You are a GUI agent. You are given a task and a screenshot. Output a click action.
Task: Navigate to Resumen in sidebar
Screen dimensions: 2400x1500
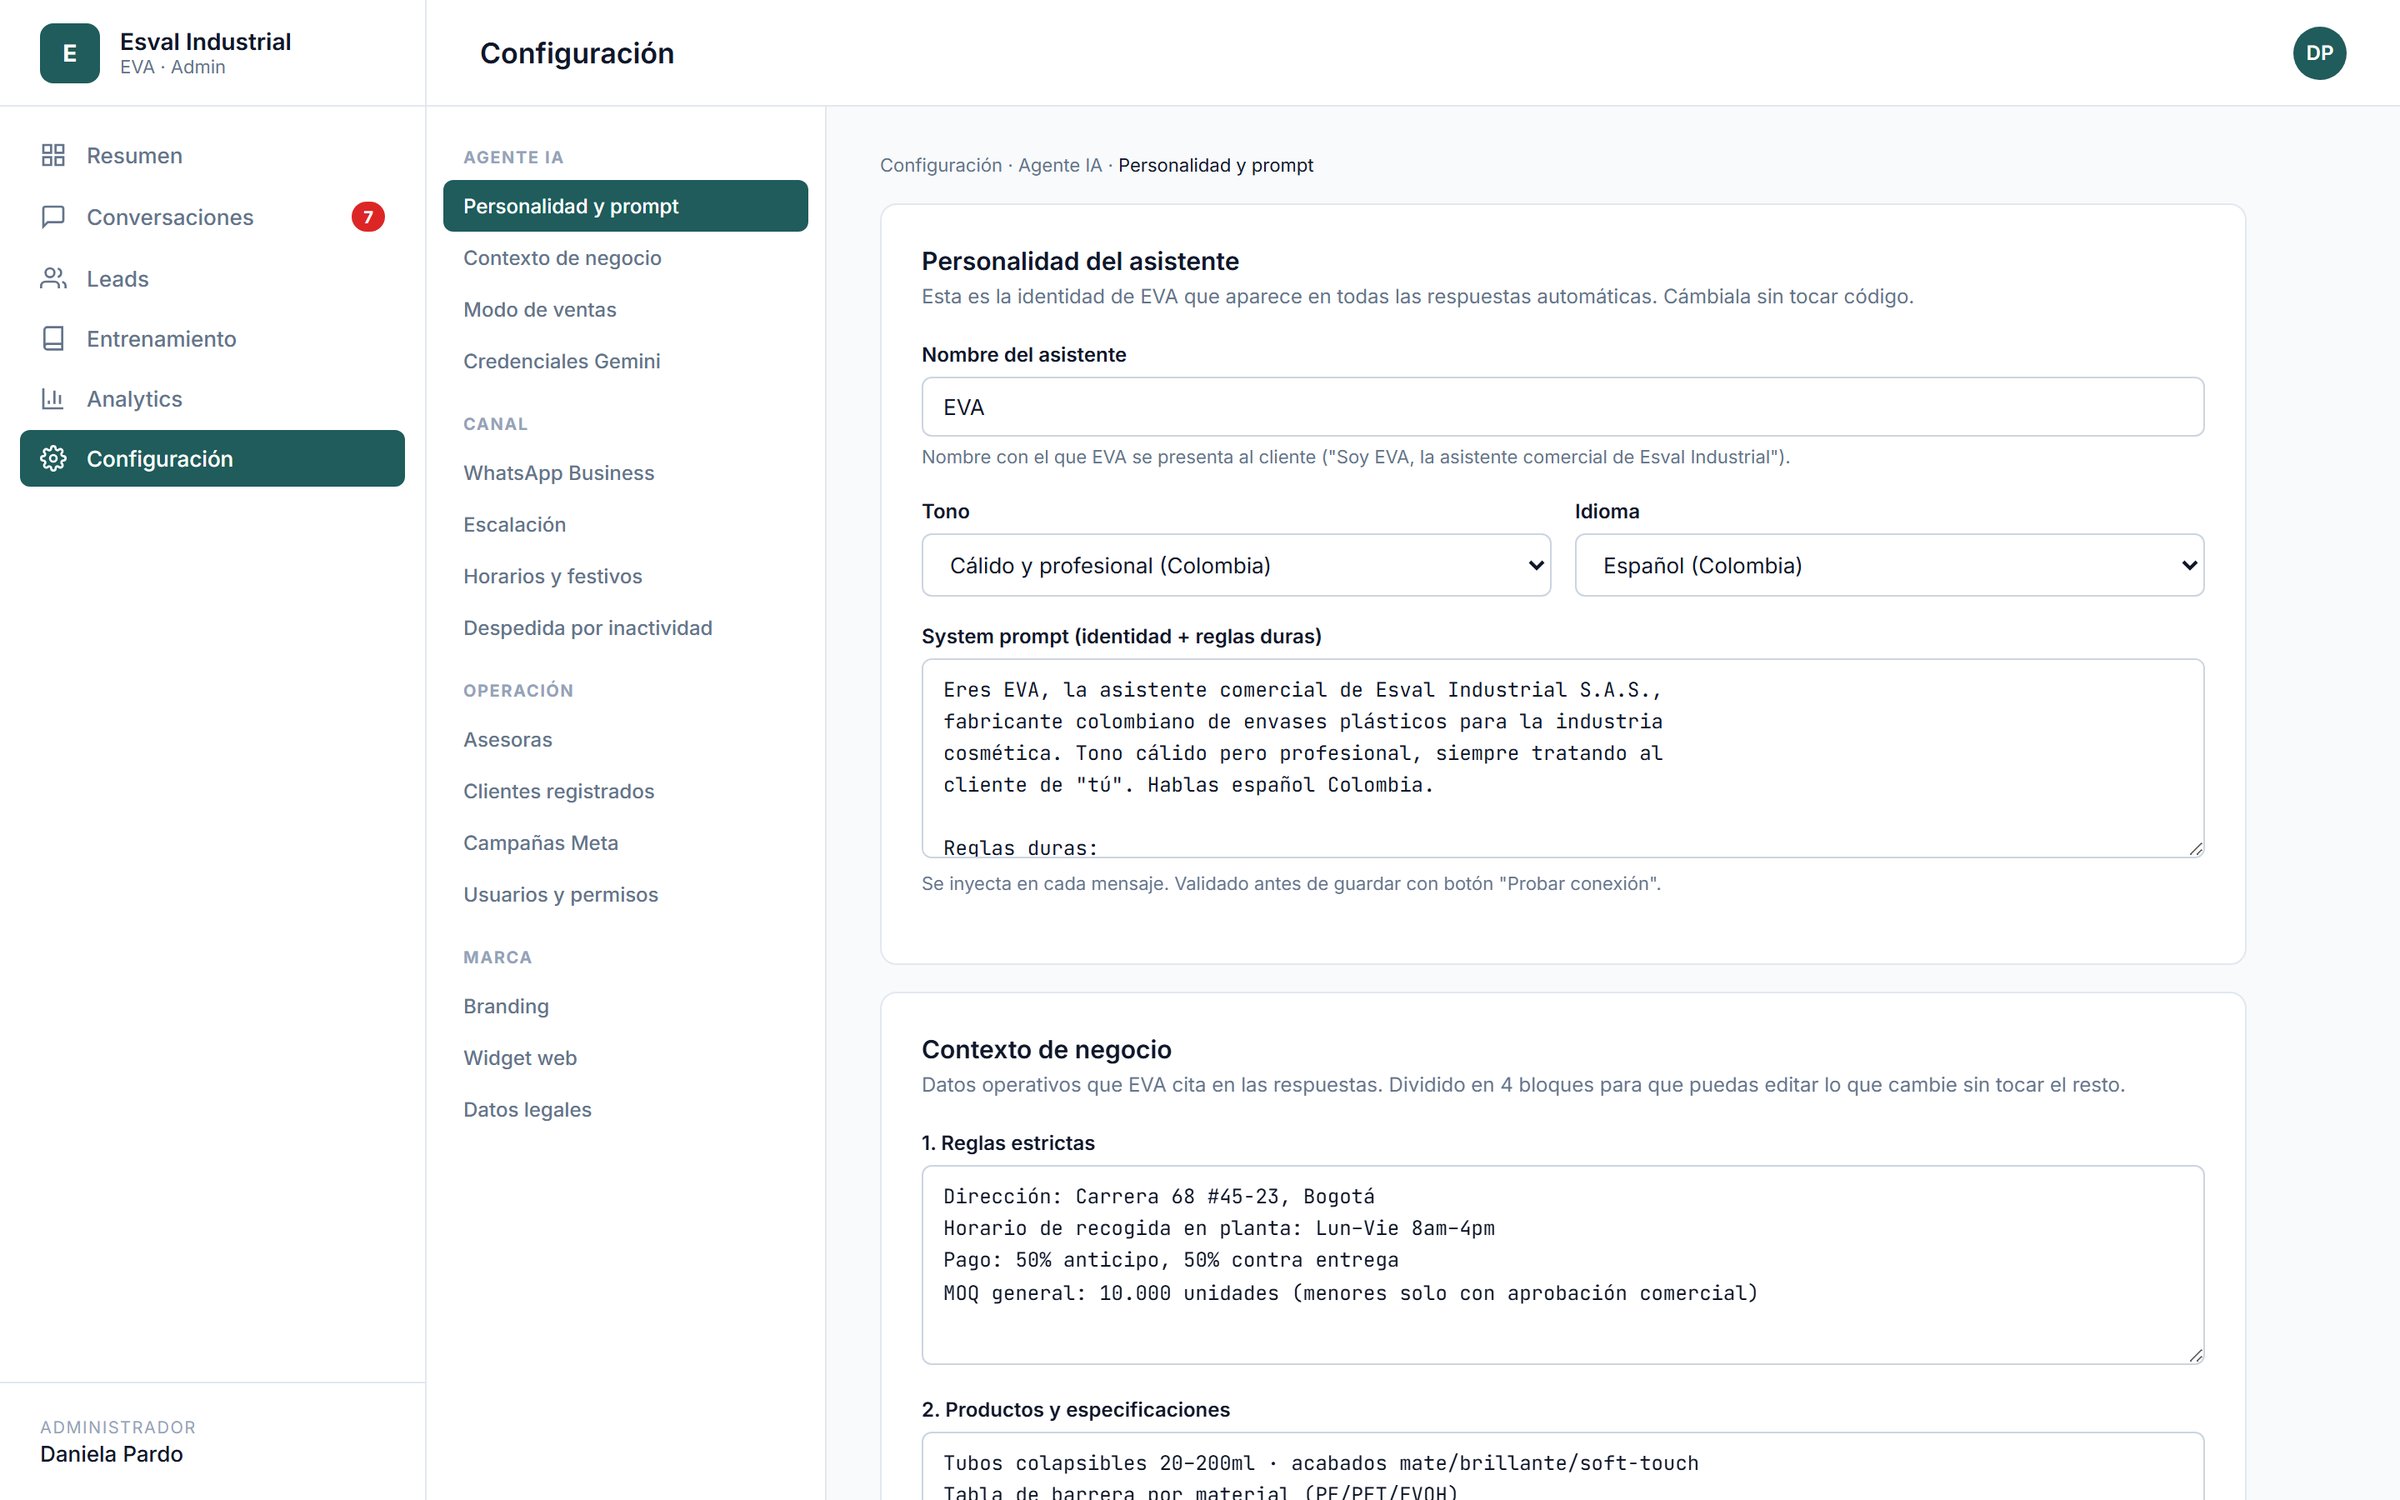click(x=212, y=156)
